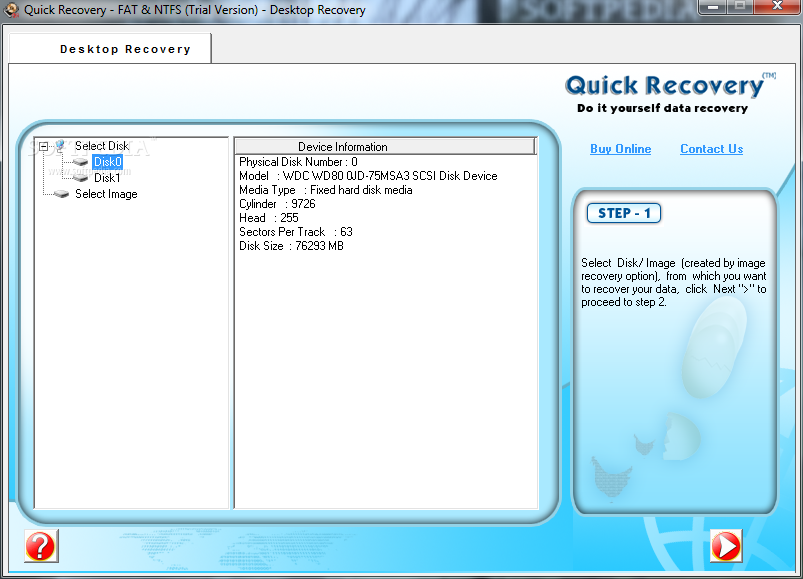
Task: Click the application icon in the title bar
Action: [11, 10]
